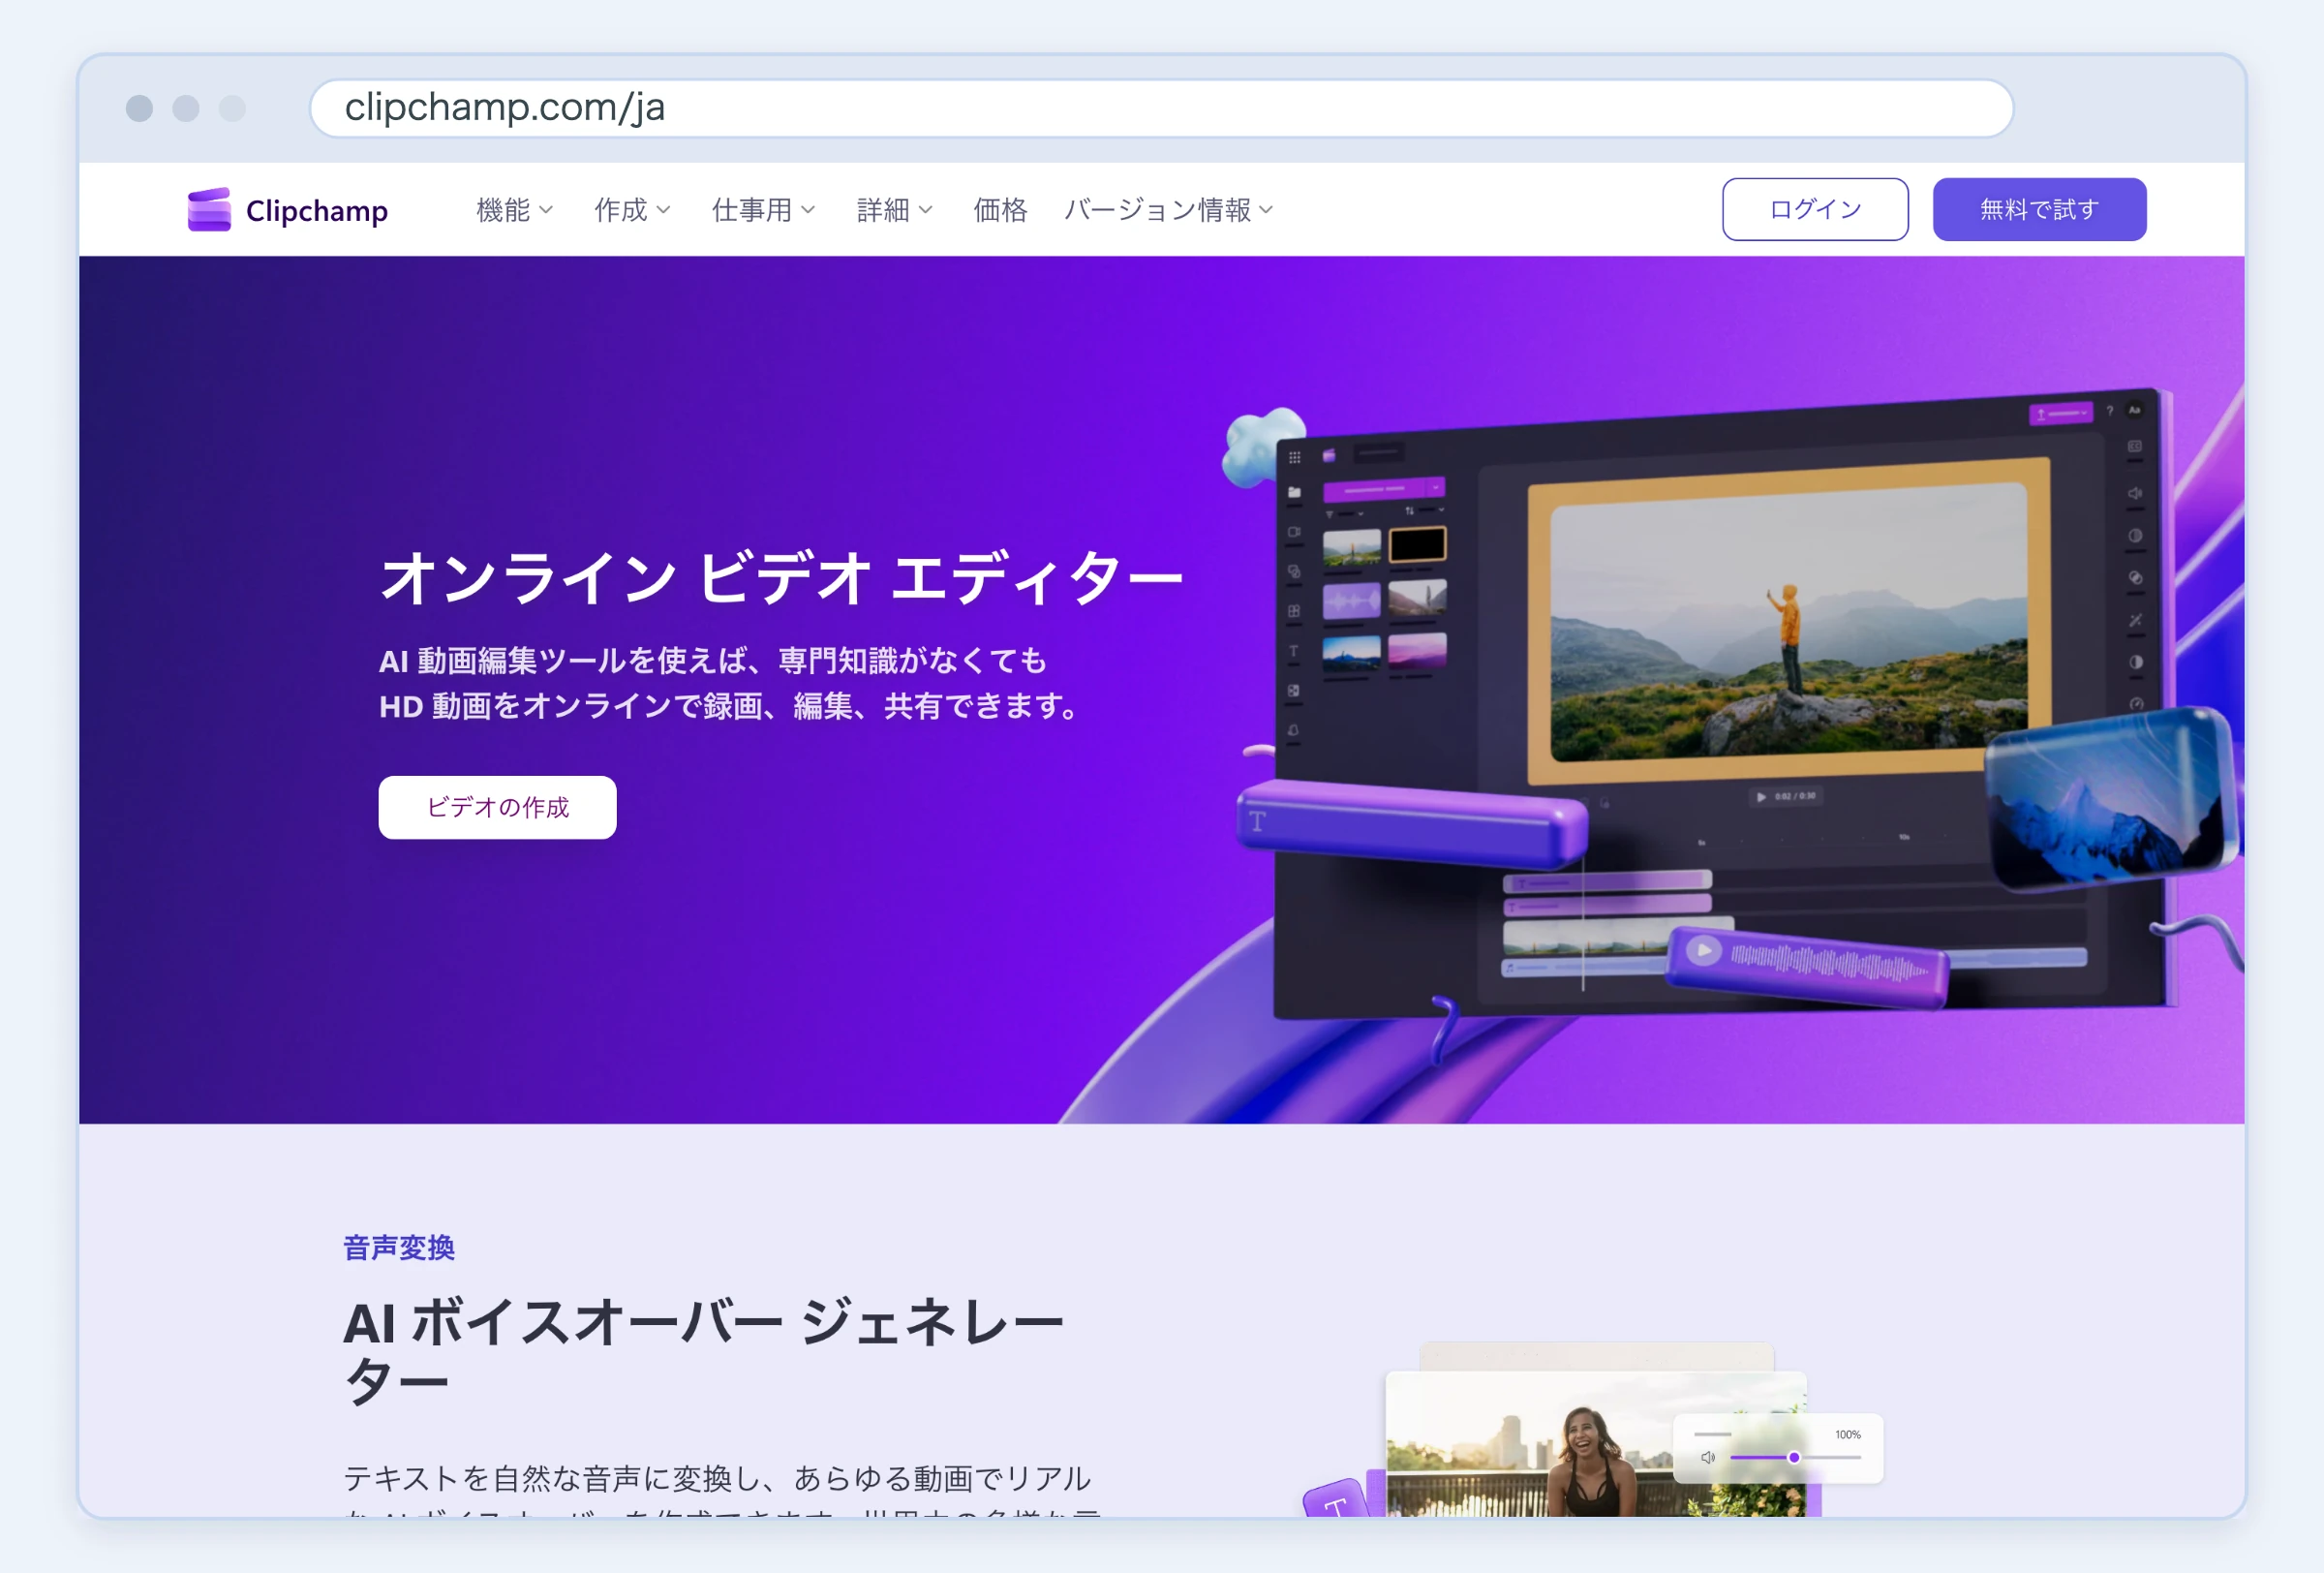Click the hero editor preview image of hiker
2324x1573 pixels.
1788,620
